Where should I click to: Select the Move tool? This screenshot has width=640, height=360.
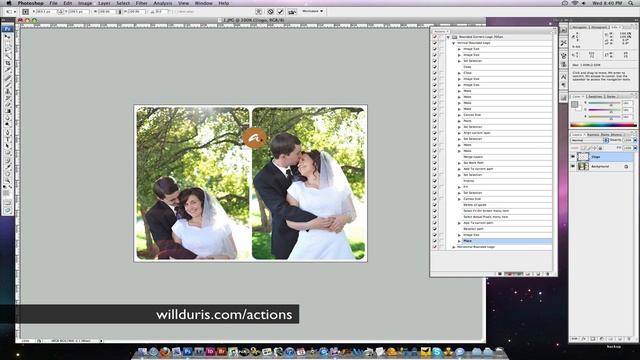[7, 36]
